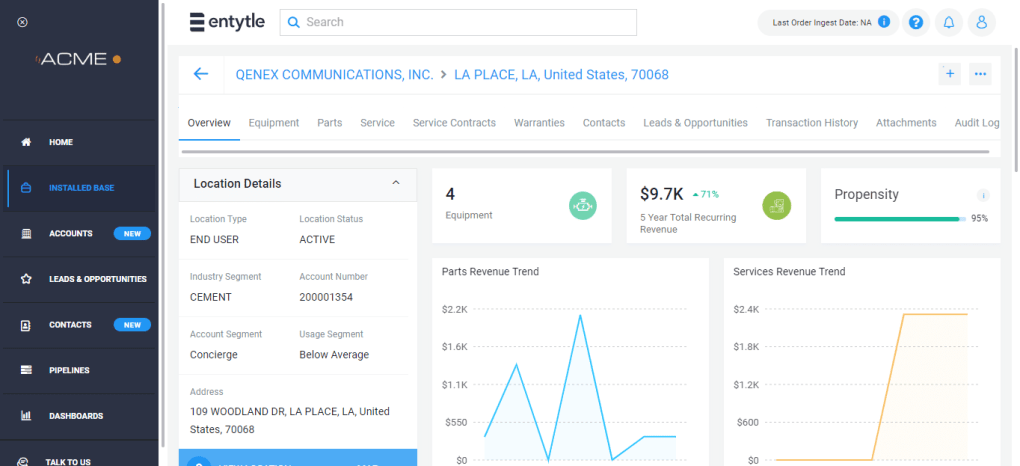Screen dimensions: 1020x466
Task: Click the NEW badge next to Contacts
Action: (x=132, y=325)
